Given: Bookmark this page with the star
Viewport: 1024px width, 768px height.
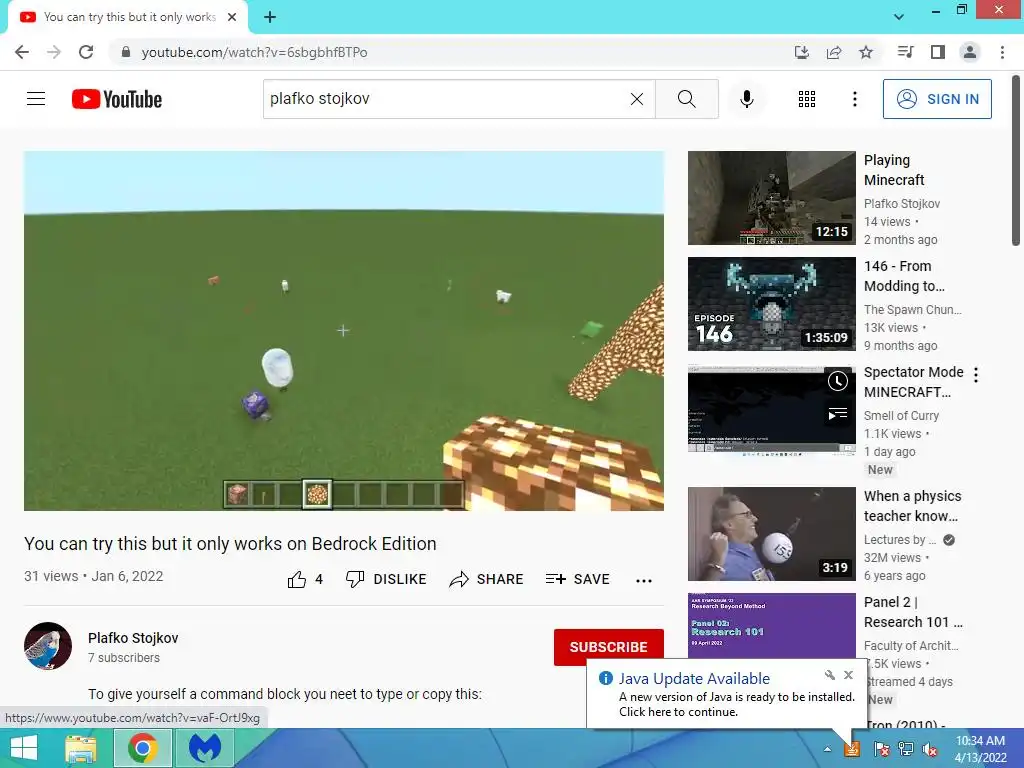Looking at the screenshot, I should pyautogui.click(x=866, y=52).
